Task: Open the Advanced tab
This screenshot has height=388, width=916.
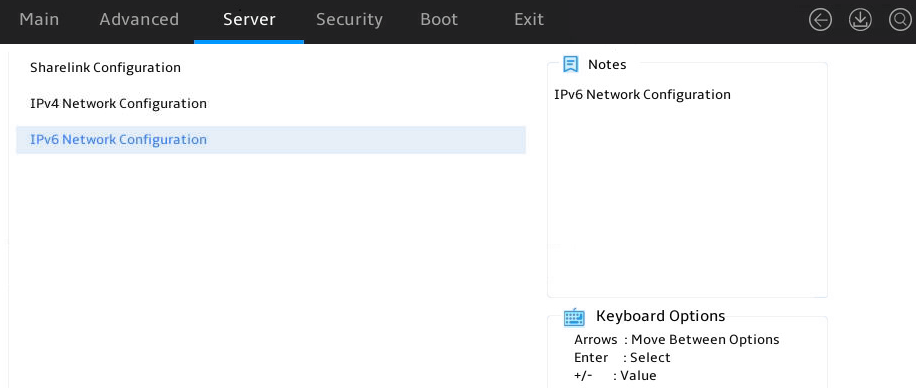Action: tap(139, 19)
